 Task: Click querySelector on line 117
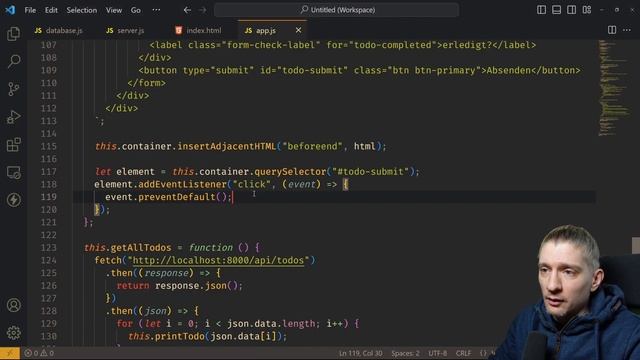(290, 171)
